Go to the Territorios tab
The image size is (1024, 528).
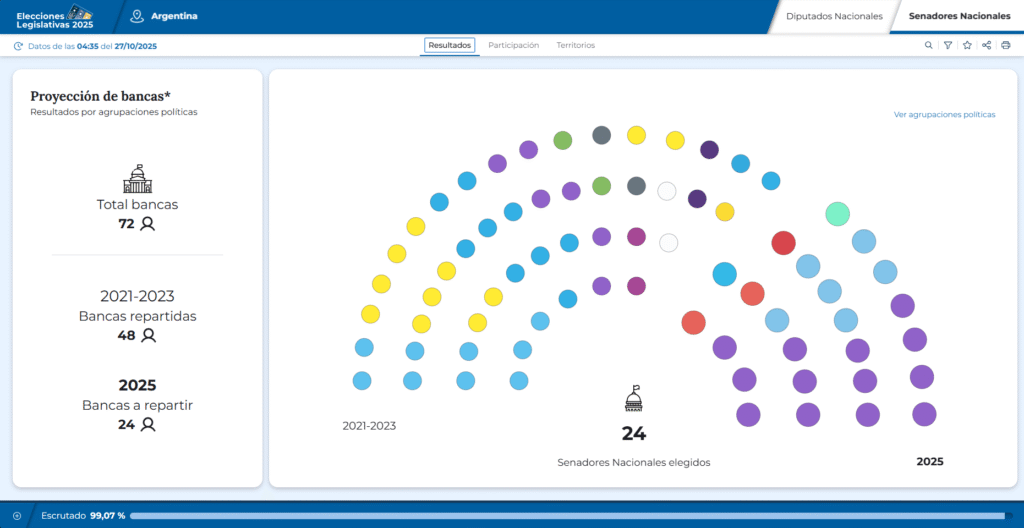[575, 45]
